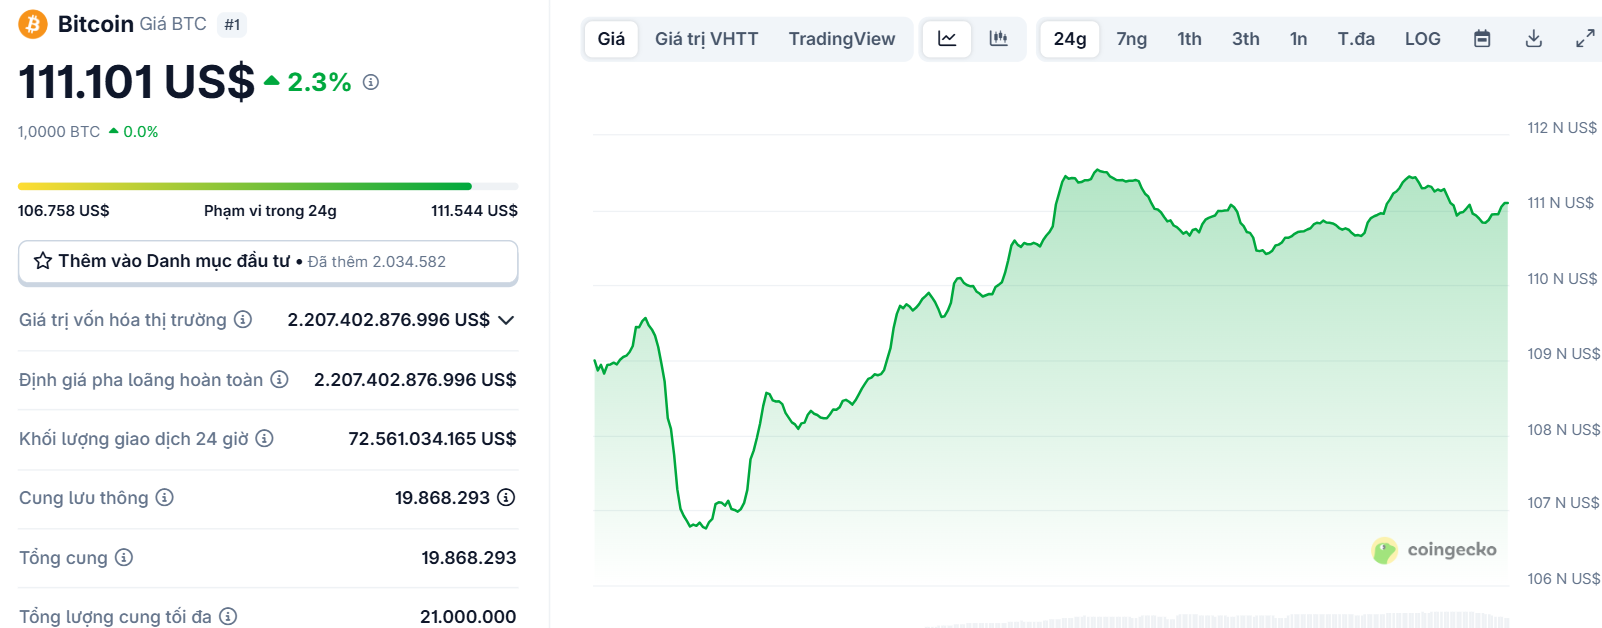Download chart data icon

click(x=1534, y=39)
